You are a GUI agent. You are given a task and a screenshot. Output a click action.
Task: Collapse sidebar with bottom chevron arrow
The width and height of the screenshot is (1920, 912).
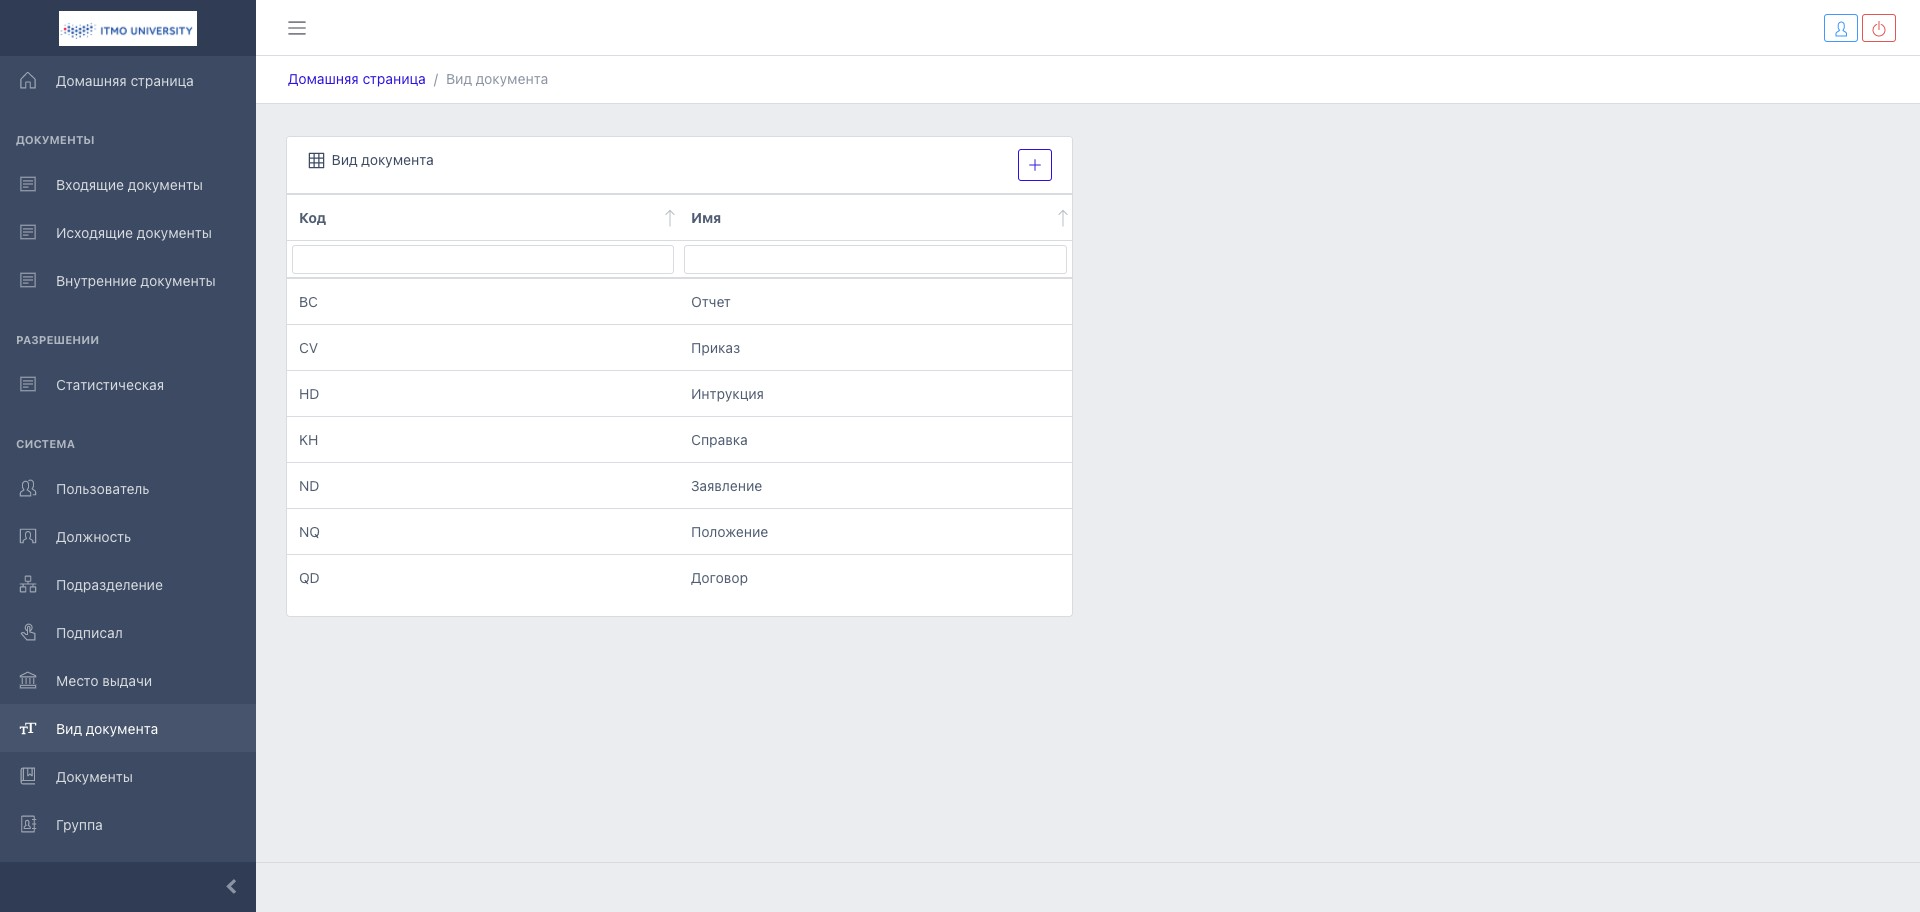(x=231, y=886)
